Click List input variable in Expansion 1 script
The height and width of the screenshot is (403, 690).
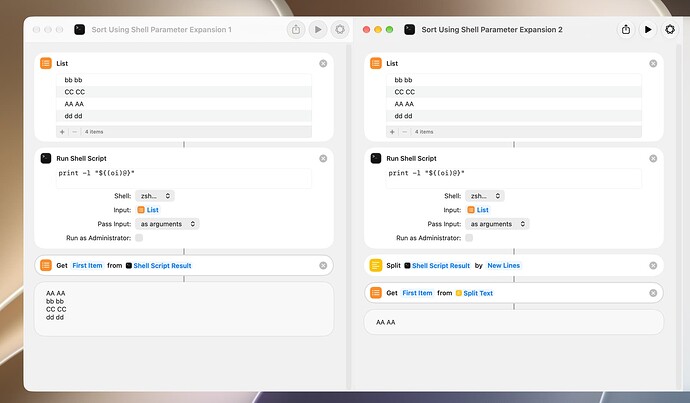148,210
